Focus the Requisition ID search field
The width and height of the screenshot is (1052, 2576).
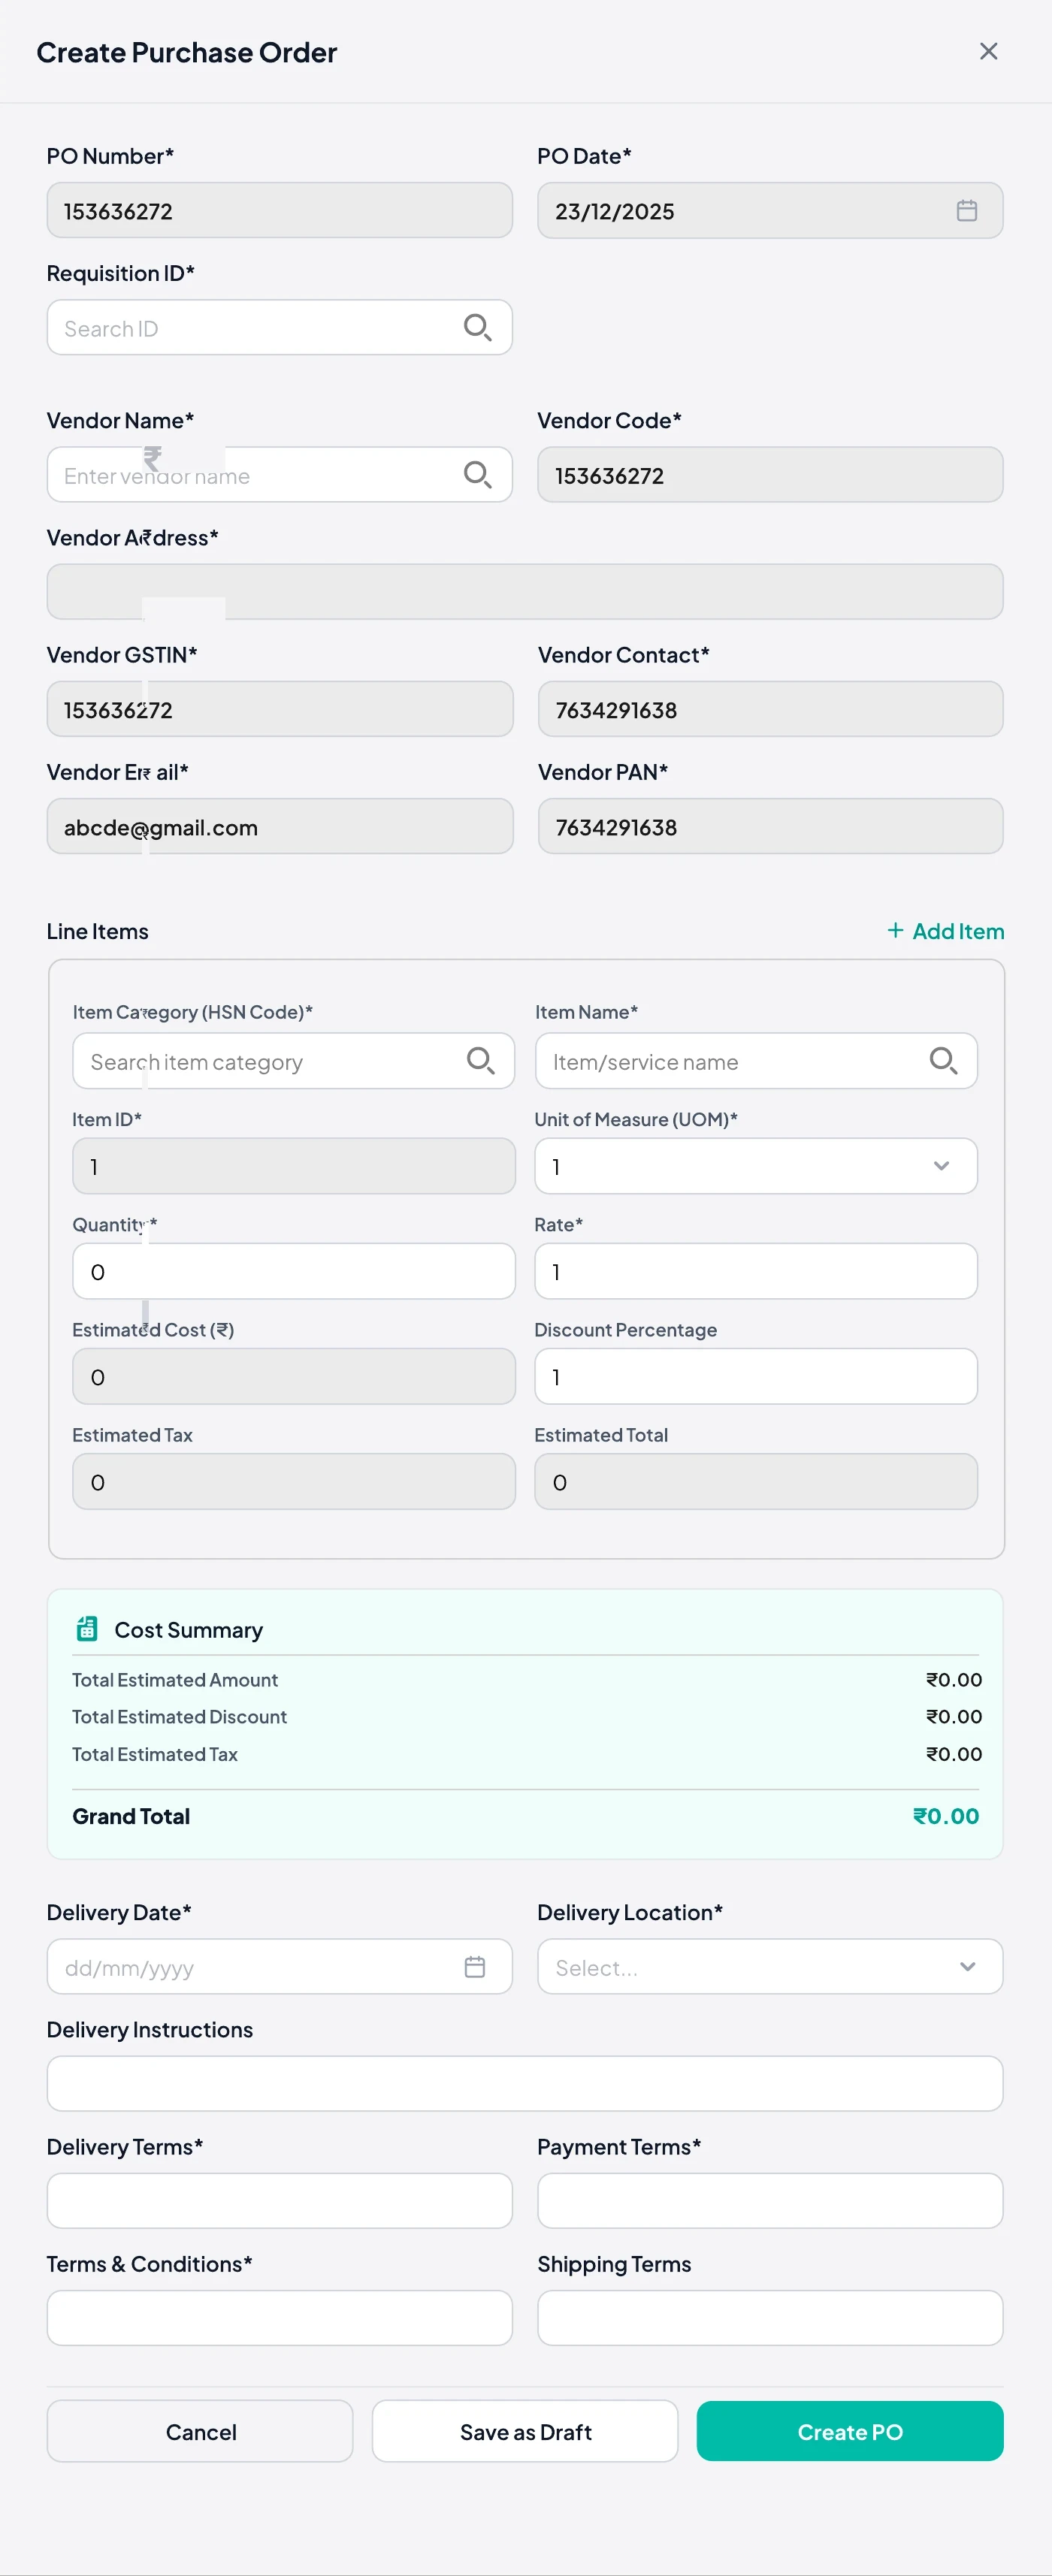280,327
